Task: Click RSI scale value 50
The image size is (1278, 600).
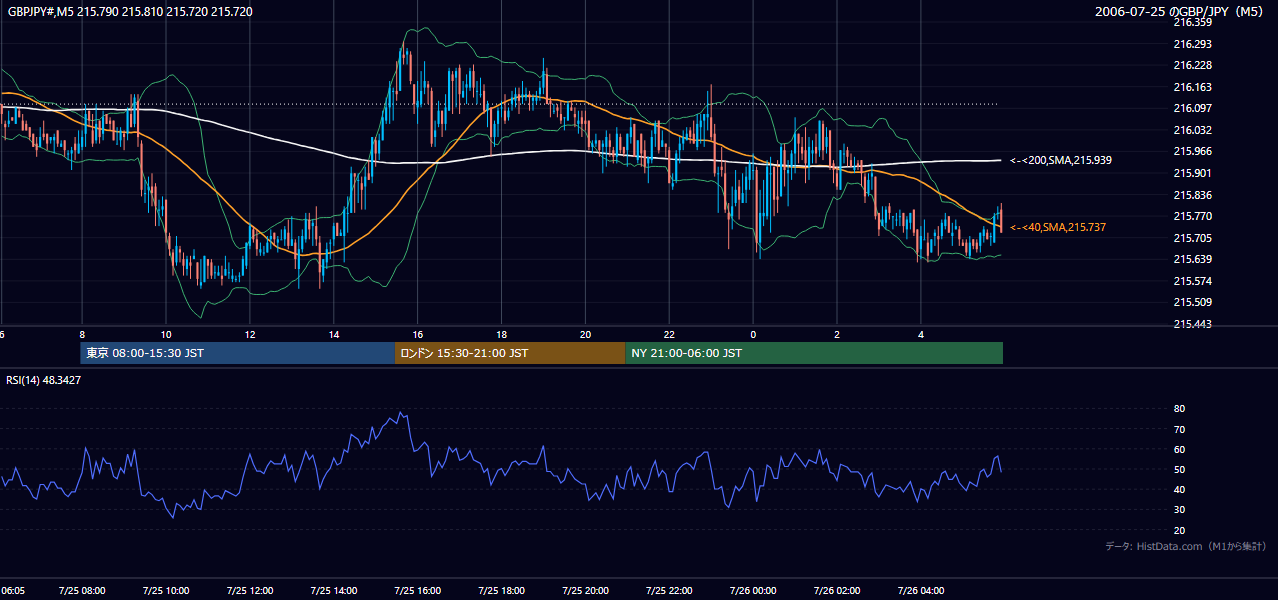Action: [1179, 469]
